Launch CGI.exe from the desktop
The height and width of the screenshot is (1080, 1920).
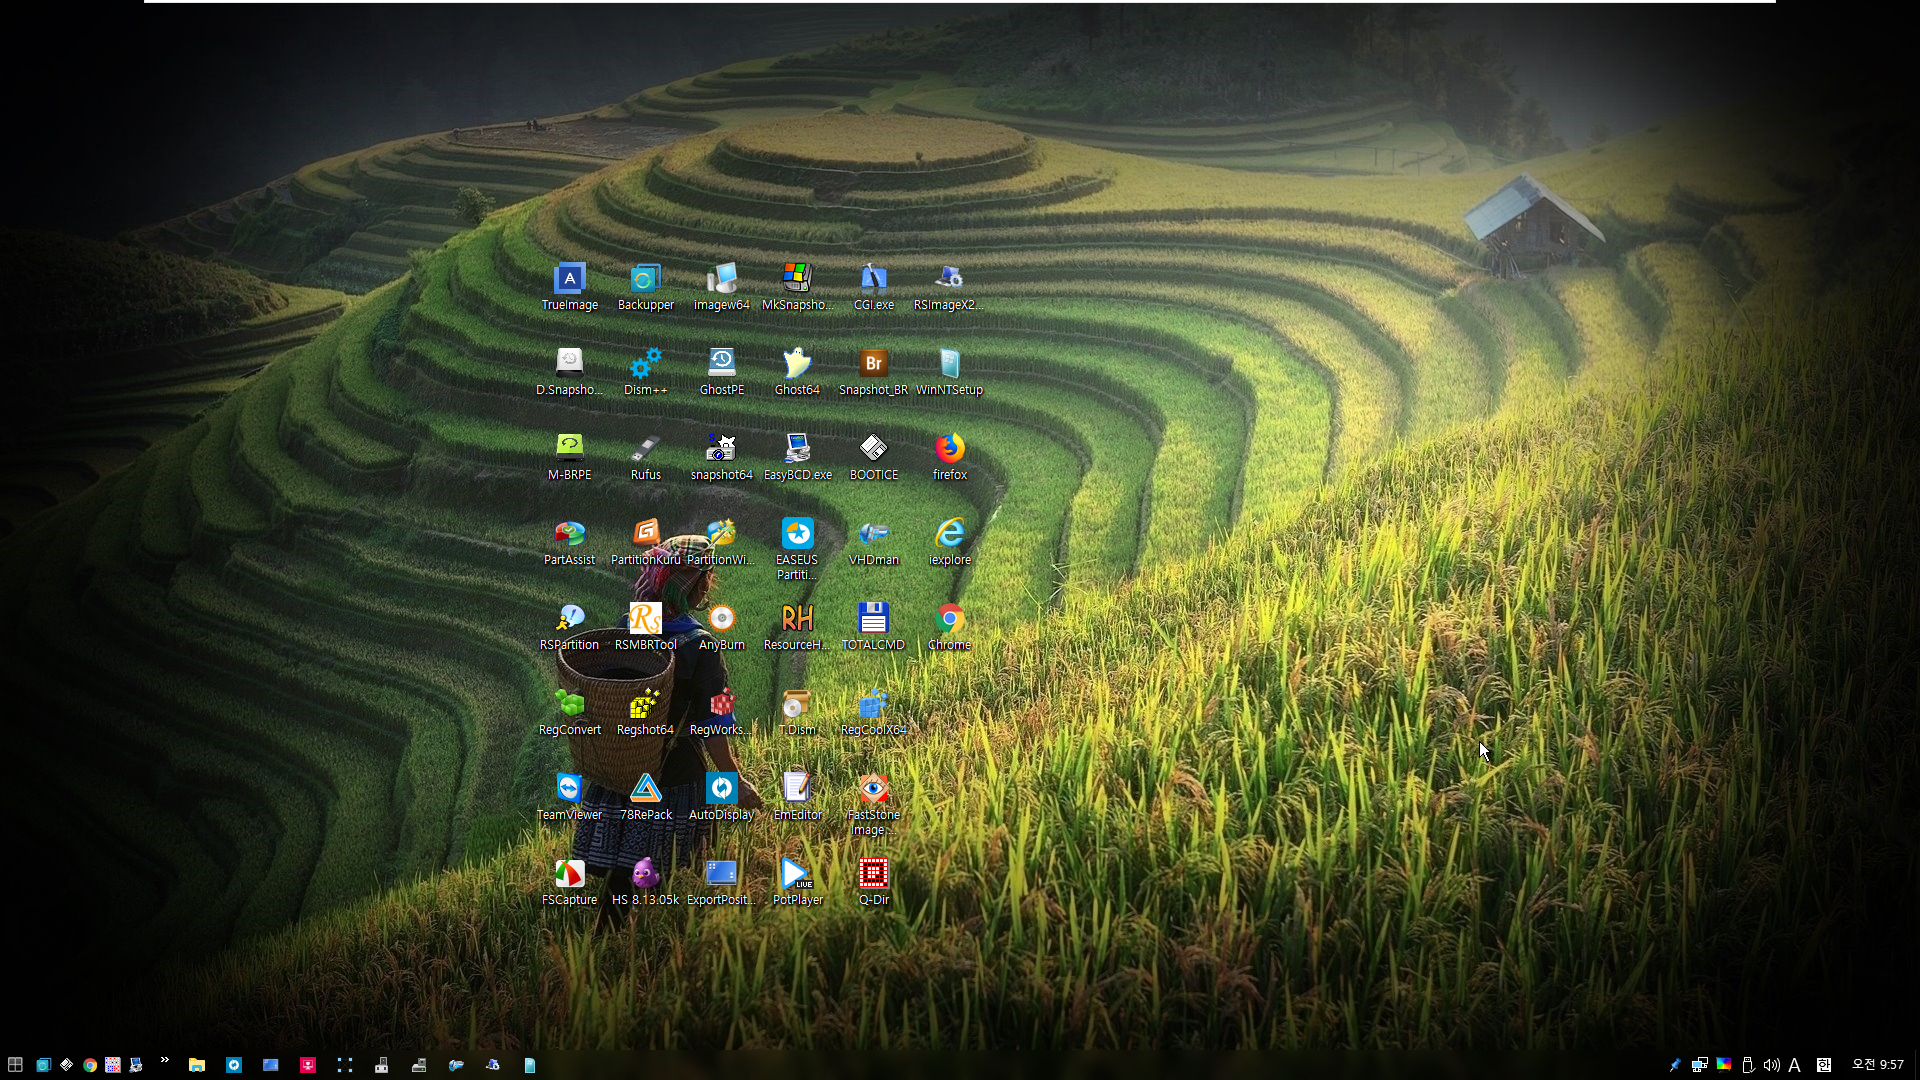point(873,287)
